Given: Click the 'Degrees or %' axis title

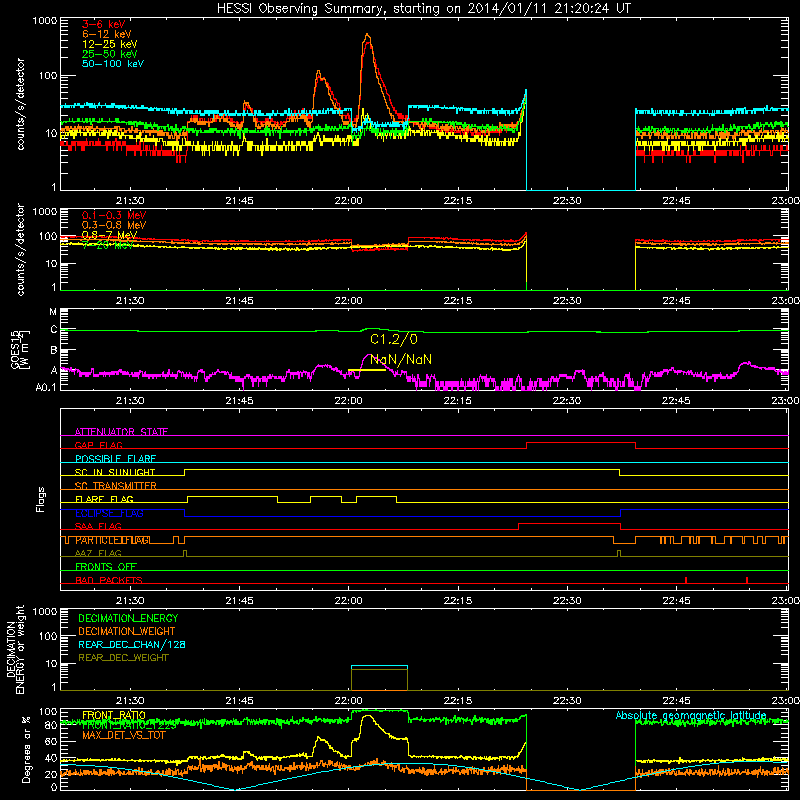Looking at the screenshot, I should pyautogui.click(x=26, y=750).
